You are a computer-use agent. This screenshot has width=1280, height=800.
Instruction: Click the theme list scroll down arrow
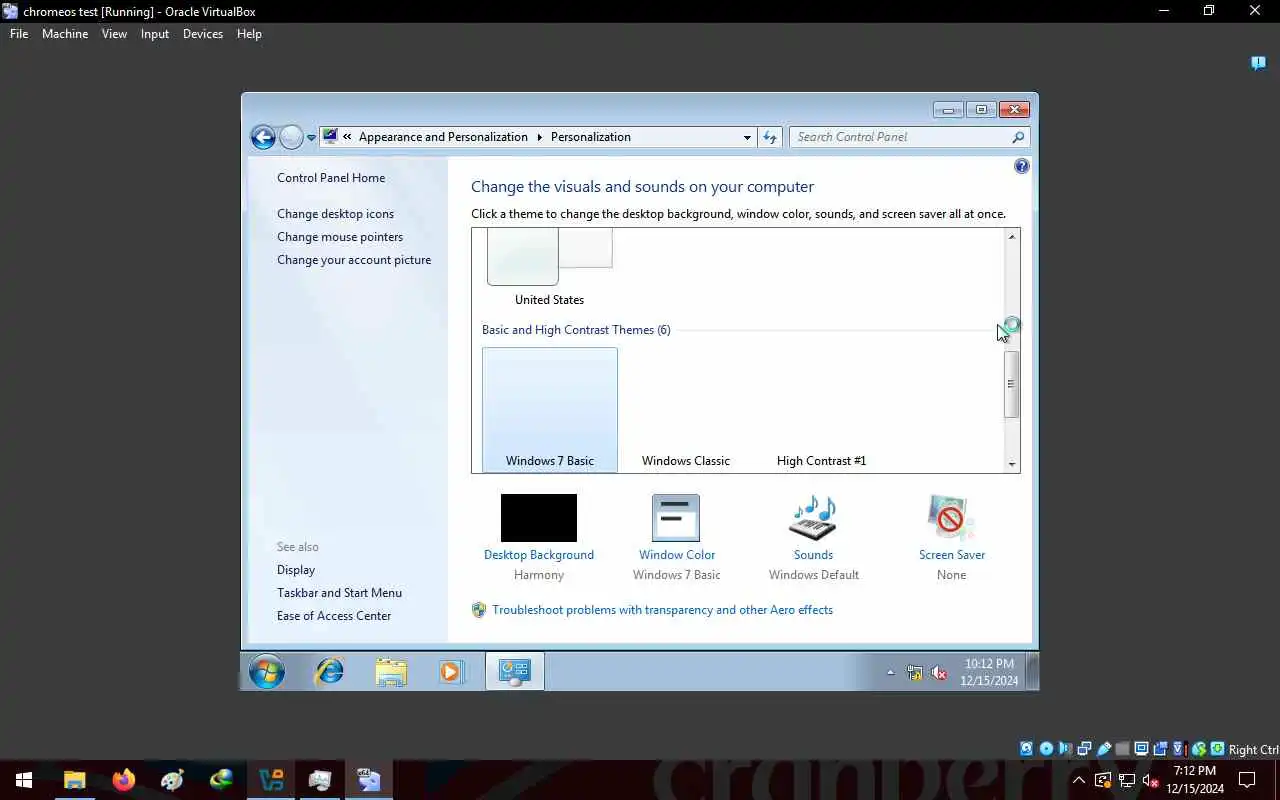coord(1012,464)
